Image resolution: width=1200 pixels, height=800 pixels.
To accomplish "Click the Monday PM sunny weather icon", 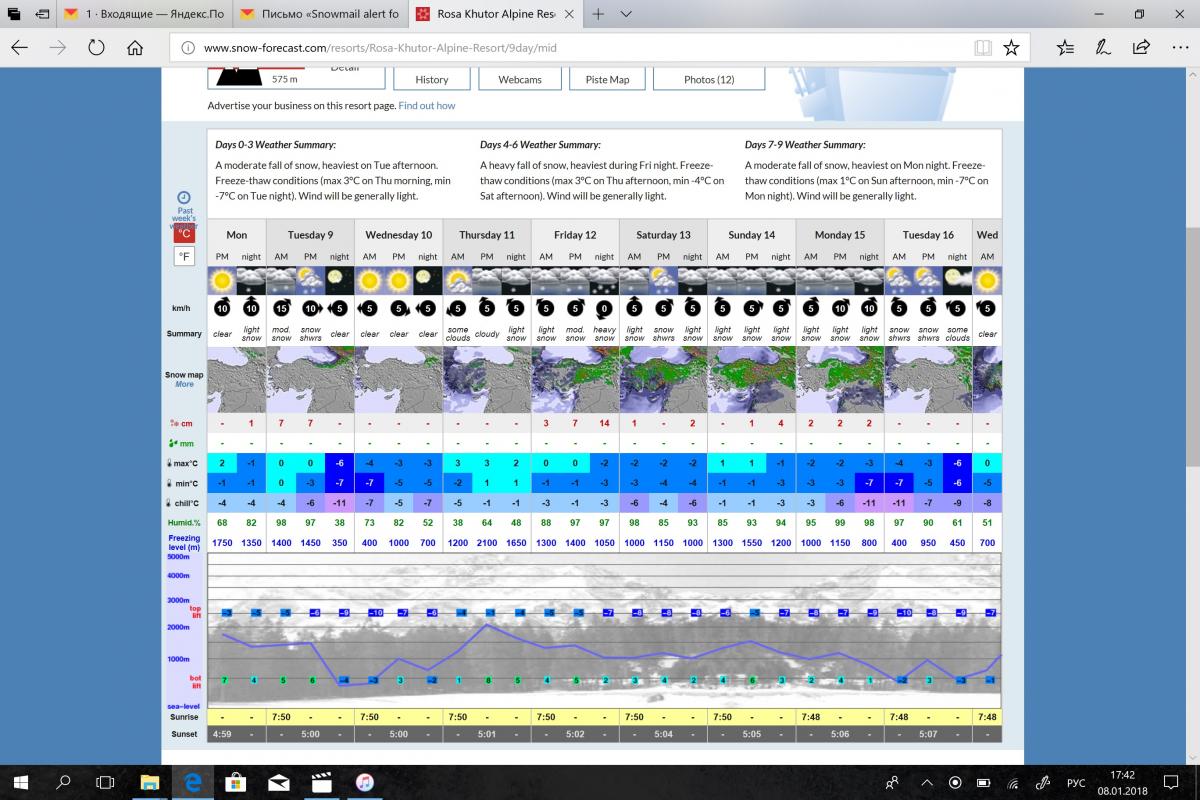I will coord(222,279).
